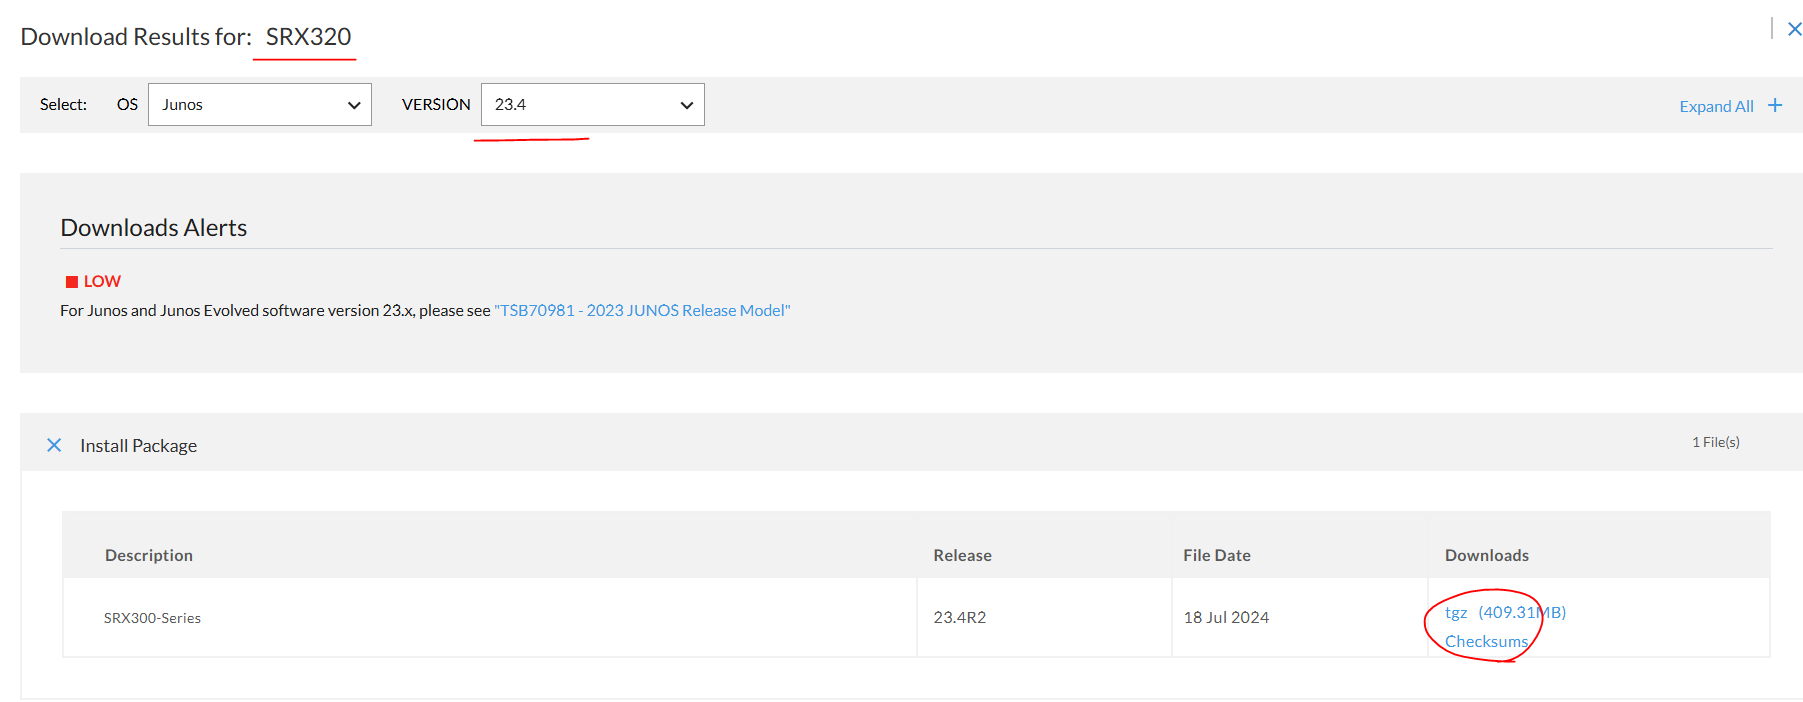Open the VERSION dropdown showing 23.4

(593, 104)
